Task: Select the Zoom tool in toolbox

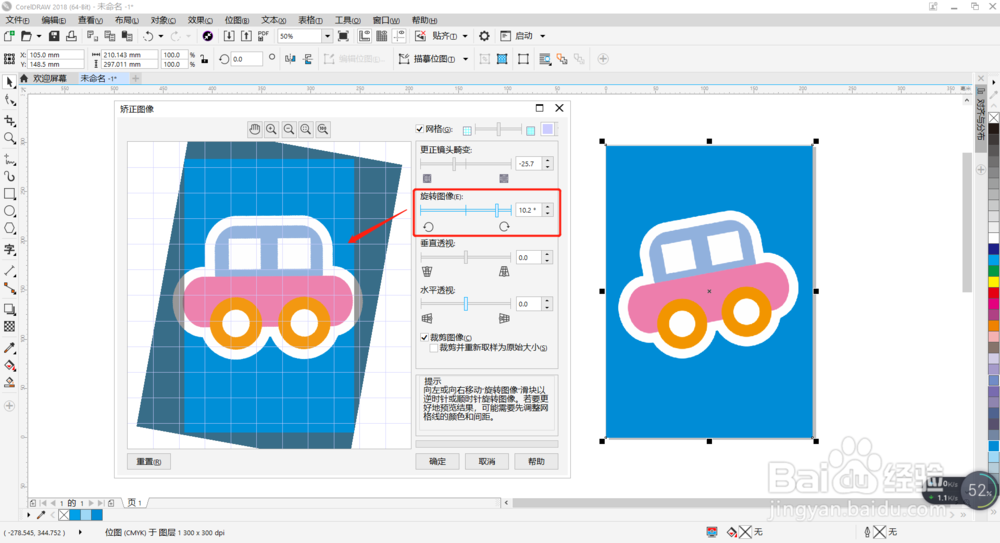Action: tap(9, 138)
